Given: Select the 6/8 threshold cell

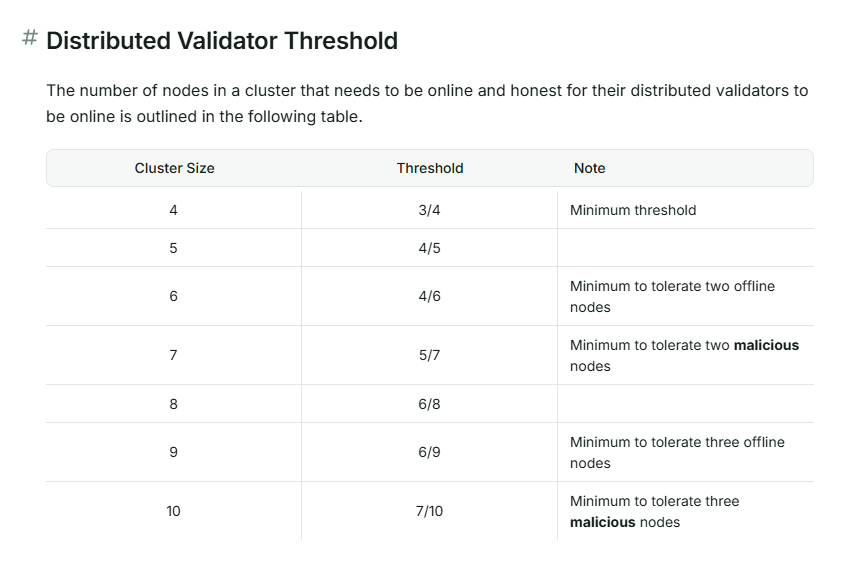Looking at the screenshot, I should click(430, 404).
